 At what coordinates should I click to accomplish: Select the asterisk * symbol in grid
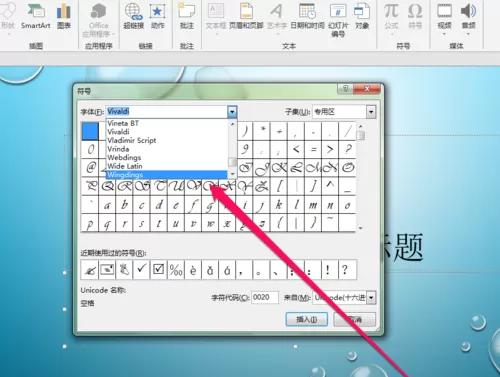click(x=262, y=131)
